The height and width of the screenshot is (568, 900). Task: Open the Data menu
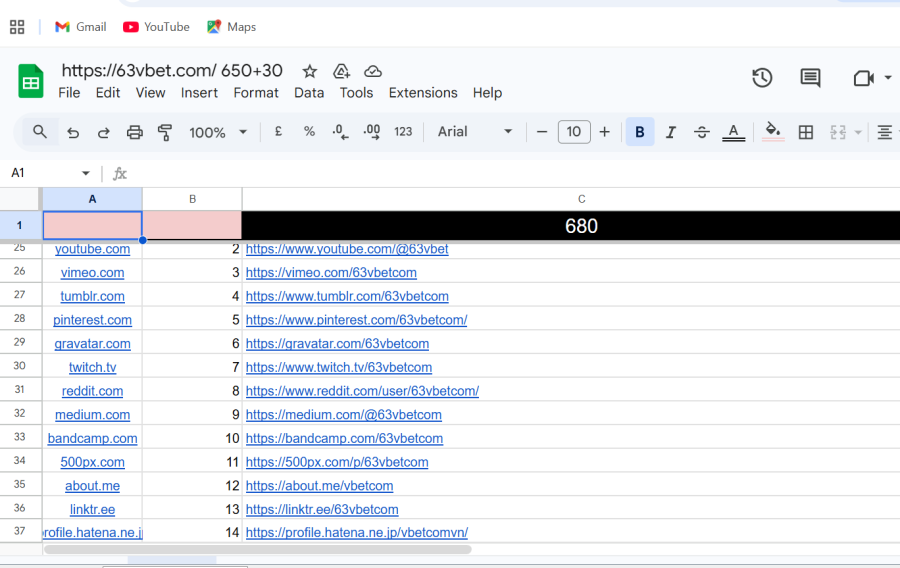coord(309,92)
